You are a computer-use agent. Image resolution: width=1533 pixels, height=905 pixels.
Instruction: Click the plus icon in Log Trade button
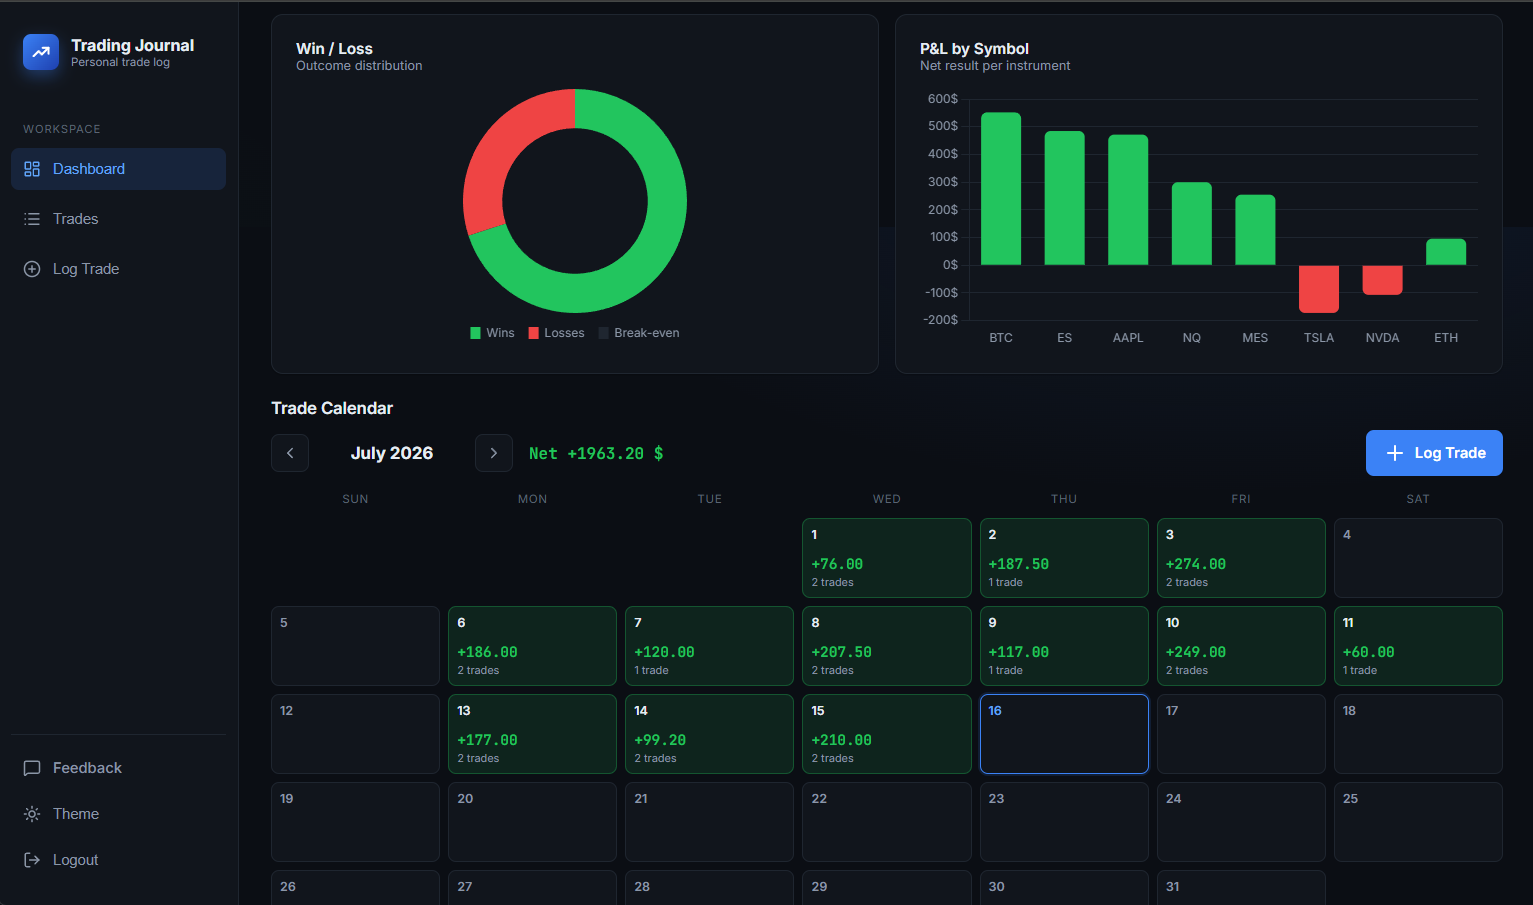click(1395, 453)
